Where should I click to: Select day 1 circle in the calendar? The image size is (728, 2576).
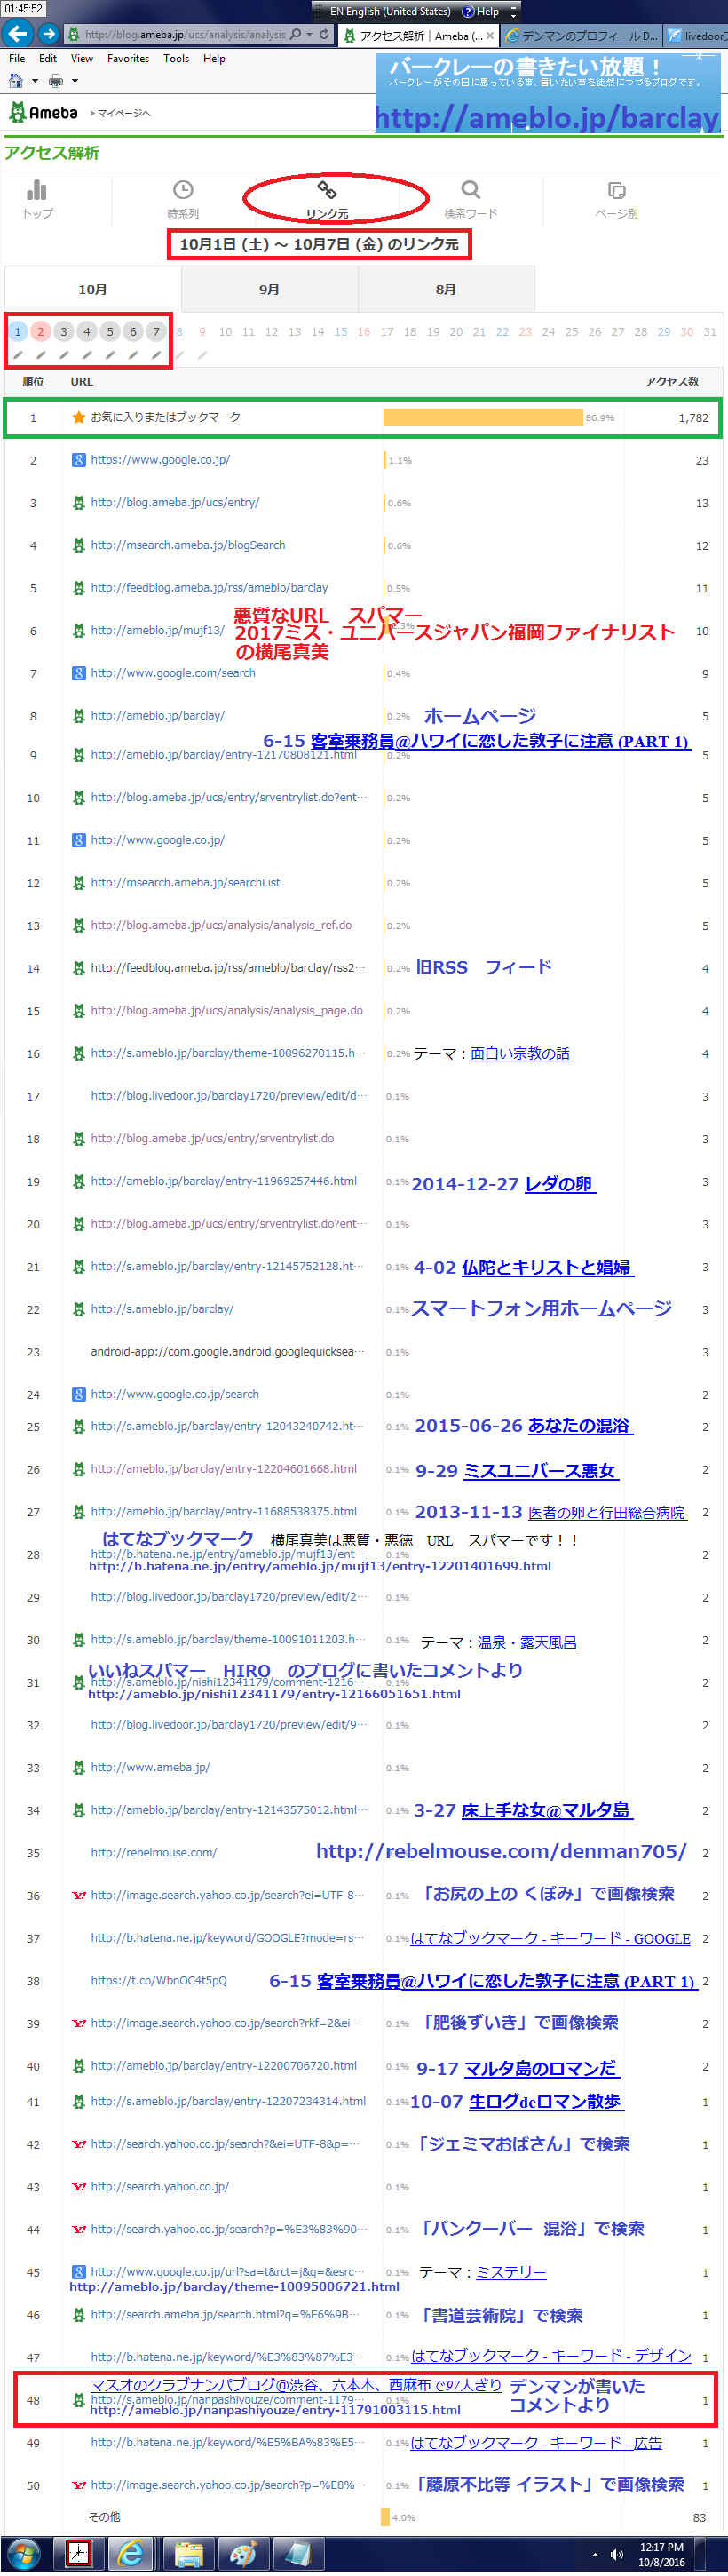17,331
